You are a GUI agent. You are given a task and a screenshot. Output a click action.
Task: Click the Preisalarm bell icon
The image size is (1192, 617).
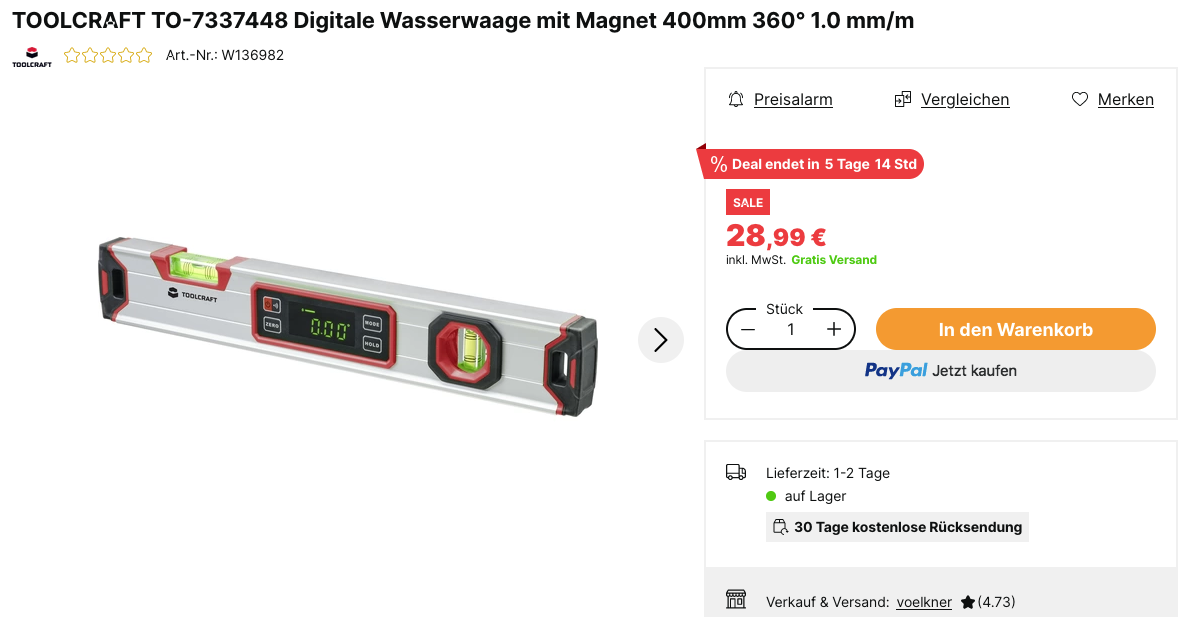click(735, 100)
